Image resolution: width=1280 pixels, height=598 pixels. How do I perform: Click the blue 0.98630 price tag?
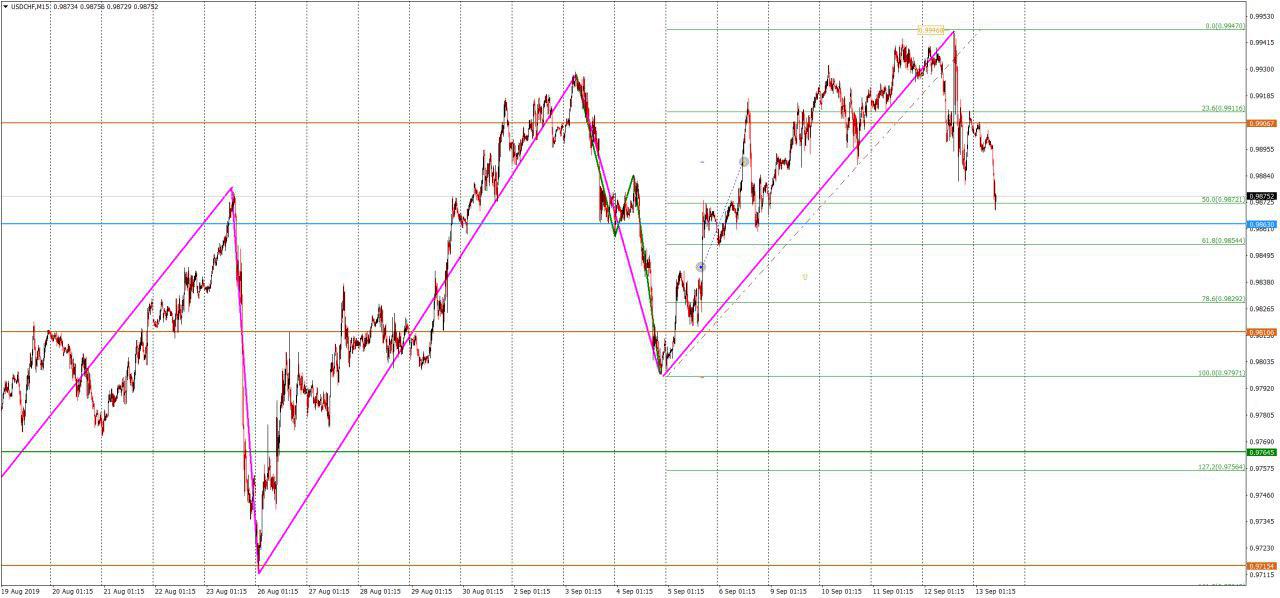pyautogui.click(x=1262, y=224)
